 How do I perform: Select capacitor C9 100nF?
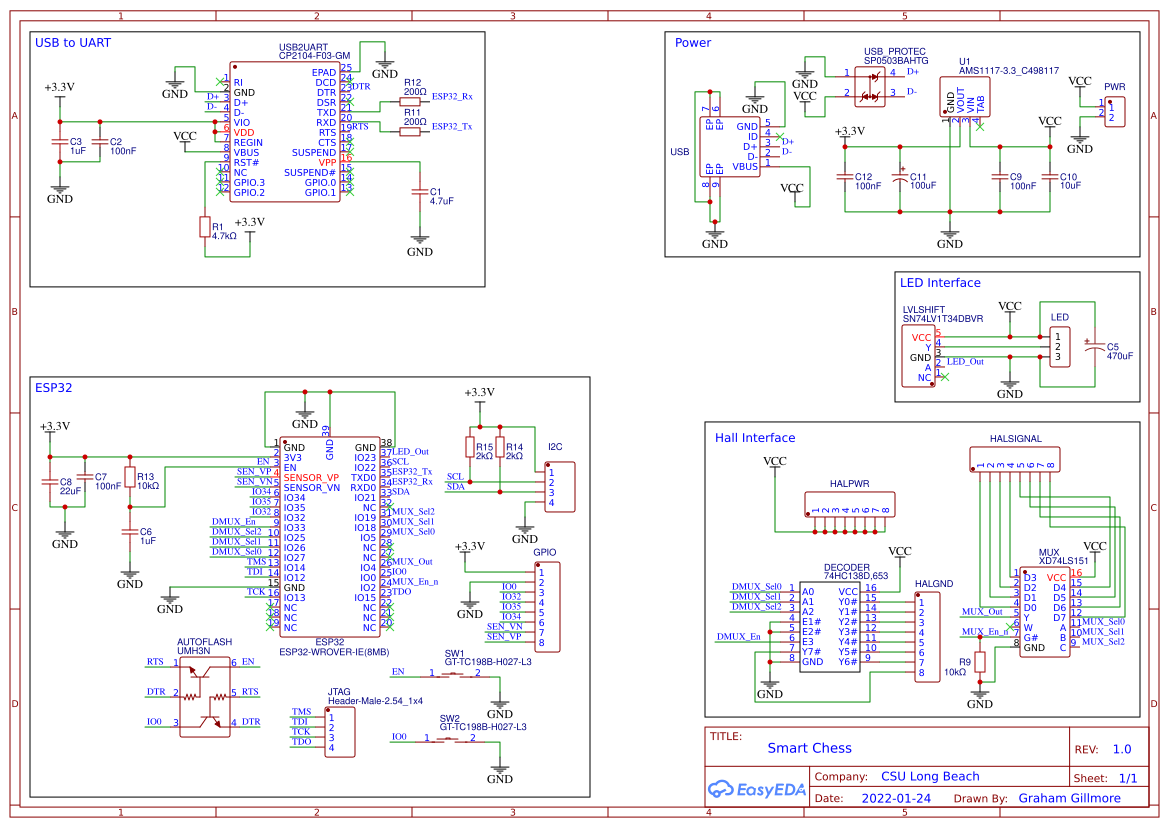tap(1000, 177)
